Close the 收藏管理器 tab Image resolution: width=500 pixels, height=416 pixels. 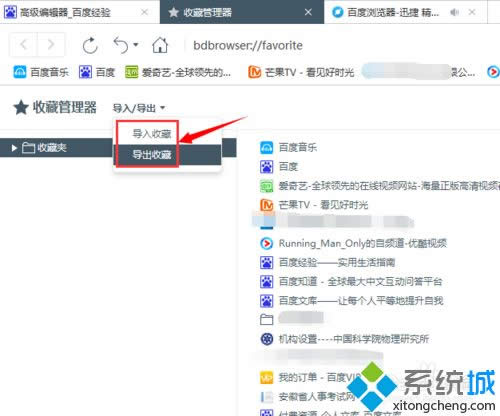(x=308, y=12)
